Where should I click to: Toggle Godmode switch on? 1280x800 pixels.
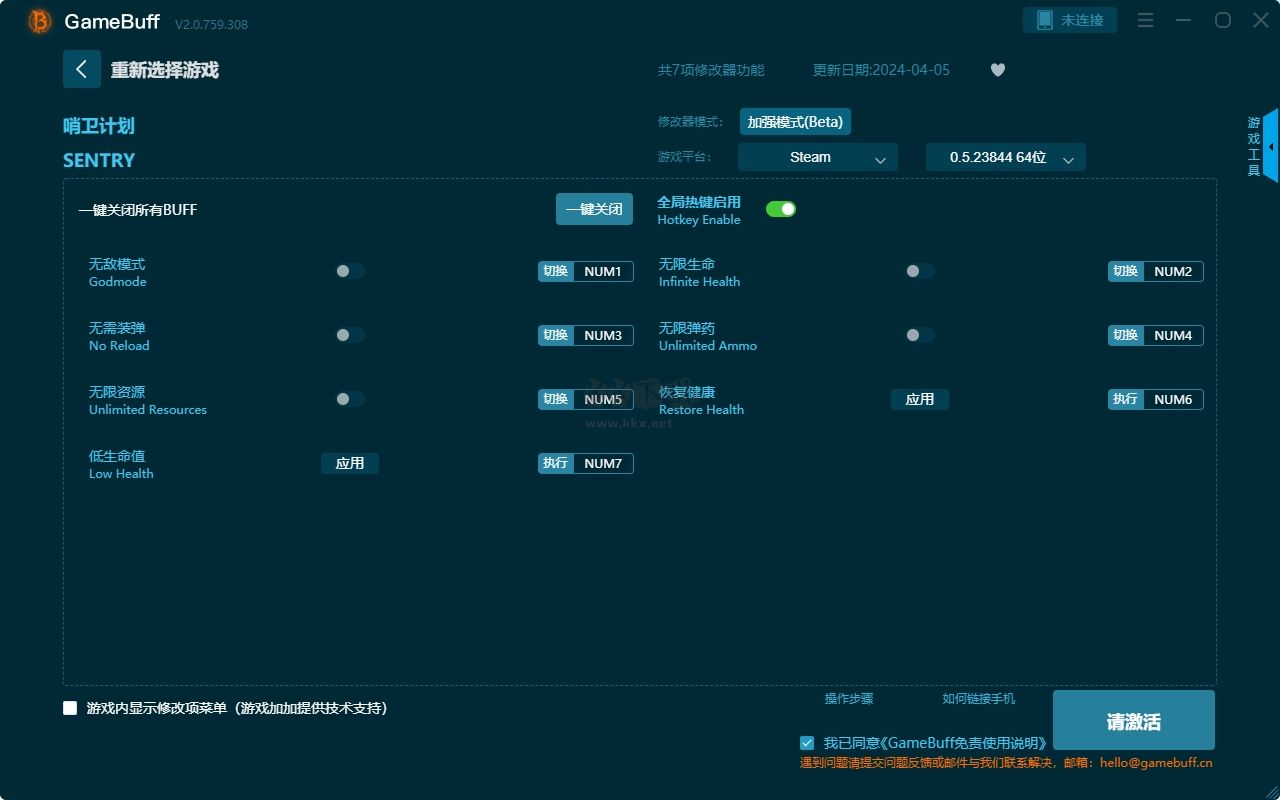[349, 271]
